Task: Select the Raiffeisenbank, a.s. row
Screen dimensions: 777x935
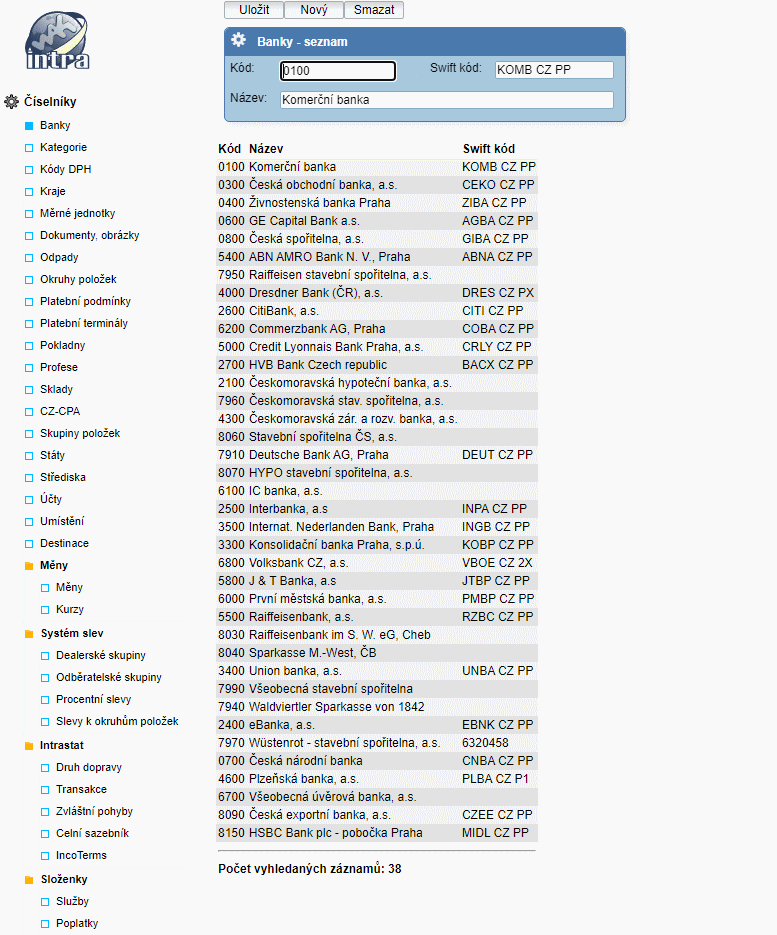Action: pos(377,617)
